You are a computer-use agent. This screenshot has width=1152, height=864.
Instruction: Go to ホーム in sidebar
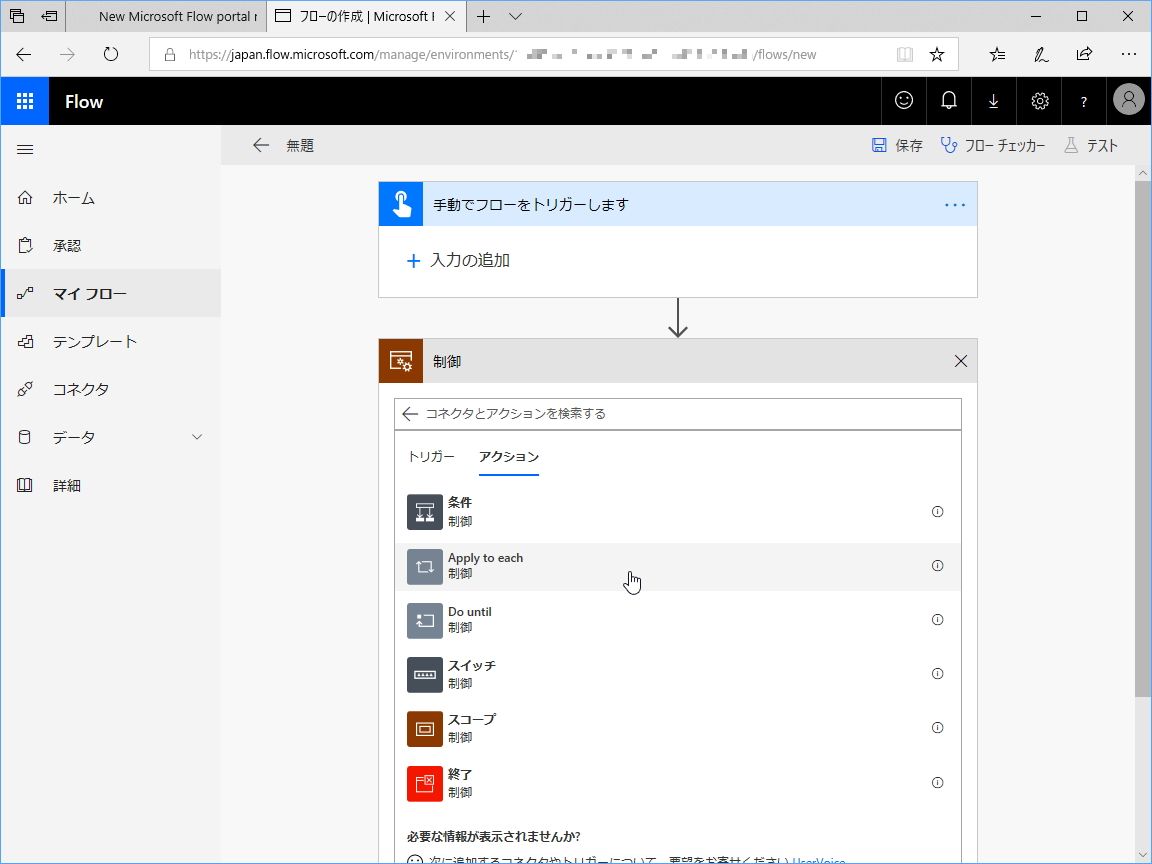pyautogui.click(x=111, y=198)
